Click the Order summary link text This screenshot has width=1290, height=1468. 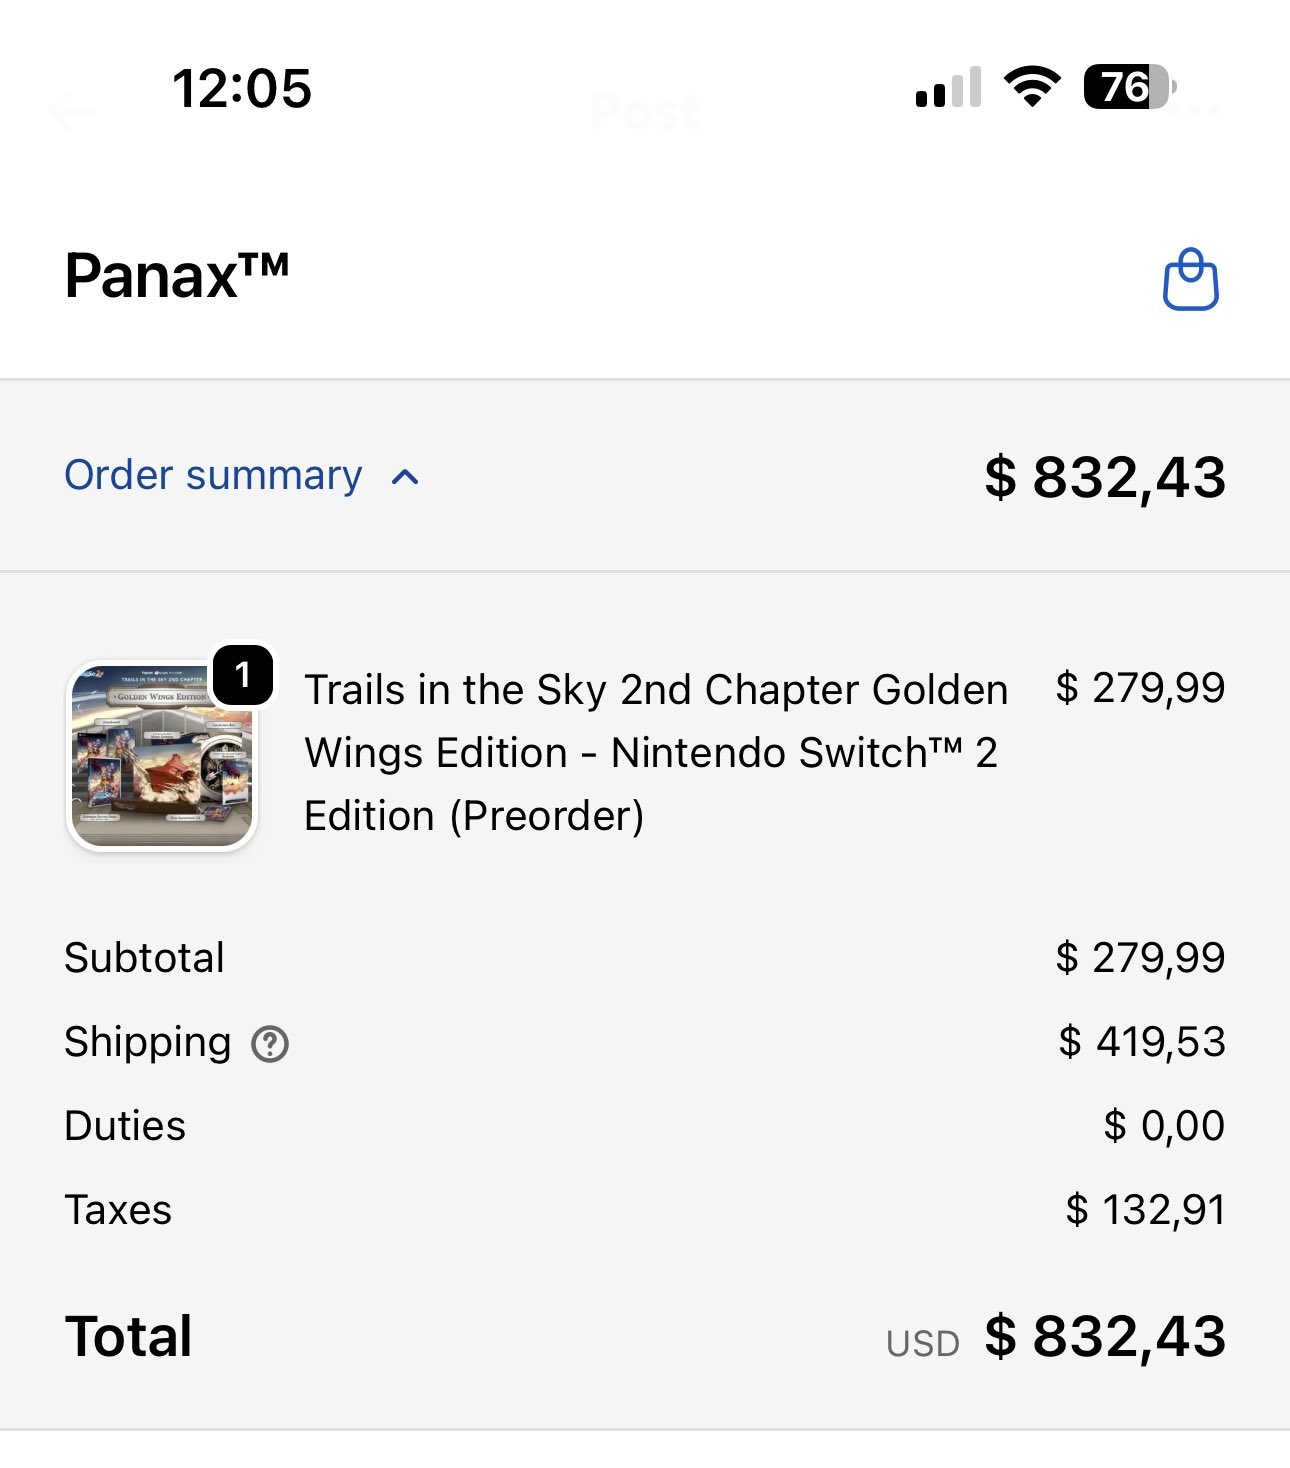213,475
